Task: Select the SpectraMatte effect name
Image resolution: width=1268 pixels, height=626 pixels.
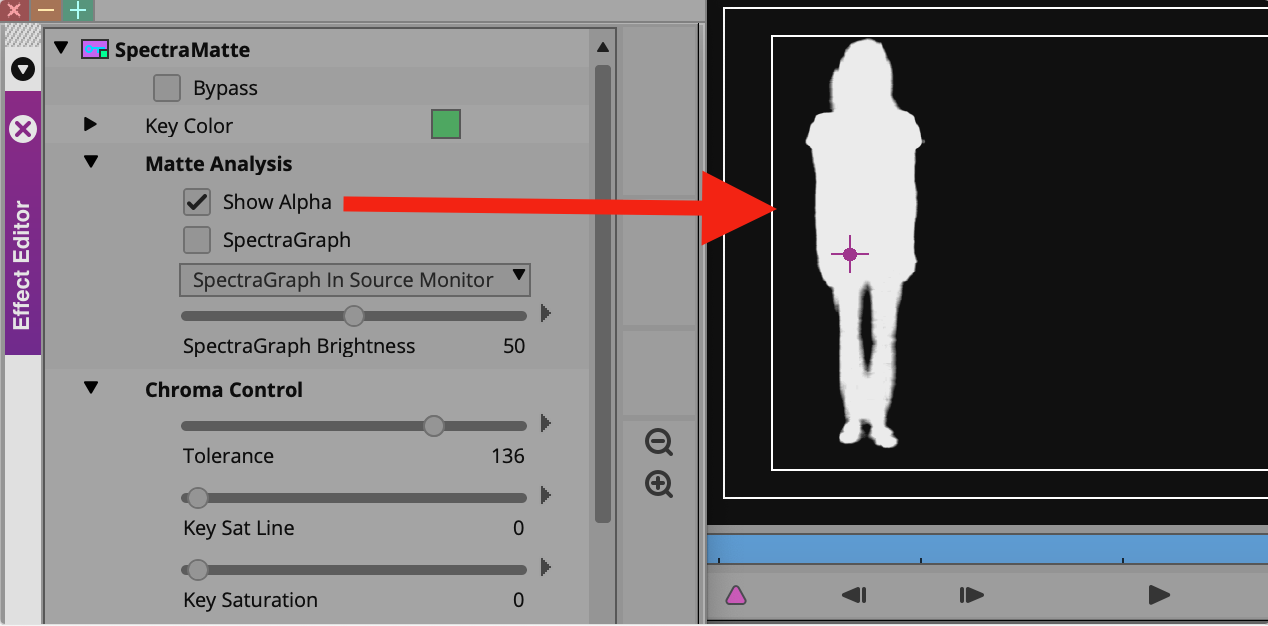Action: [x=182, y=50]
